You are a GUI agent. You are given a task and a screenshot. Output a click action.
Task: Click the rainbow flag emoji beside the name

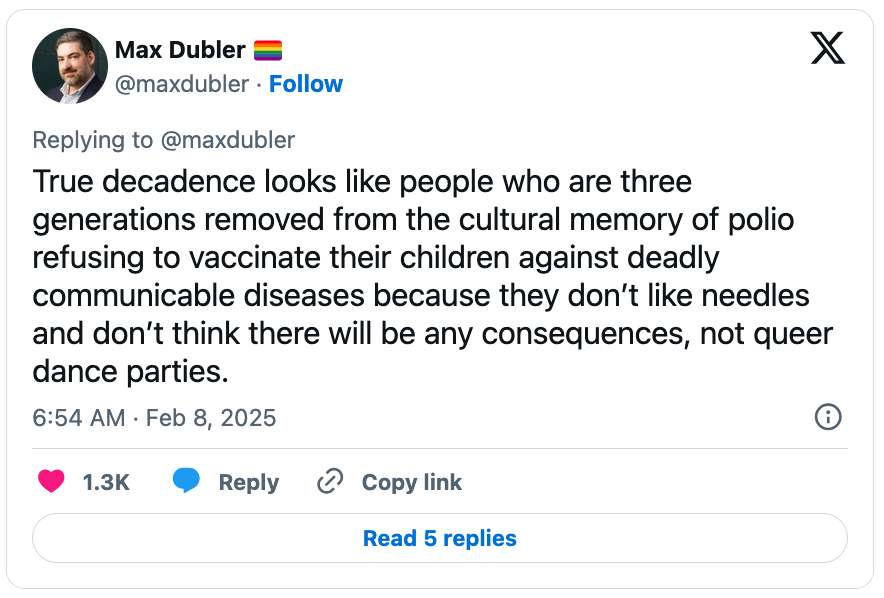268,49
